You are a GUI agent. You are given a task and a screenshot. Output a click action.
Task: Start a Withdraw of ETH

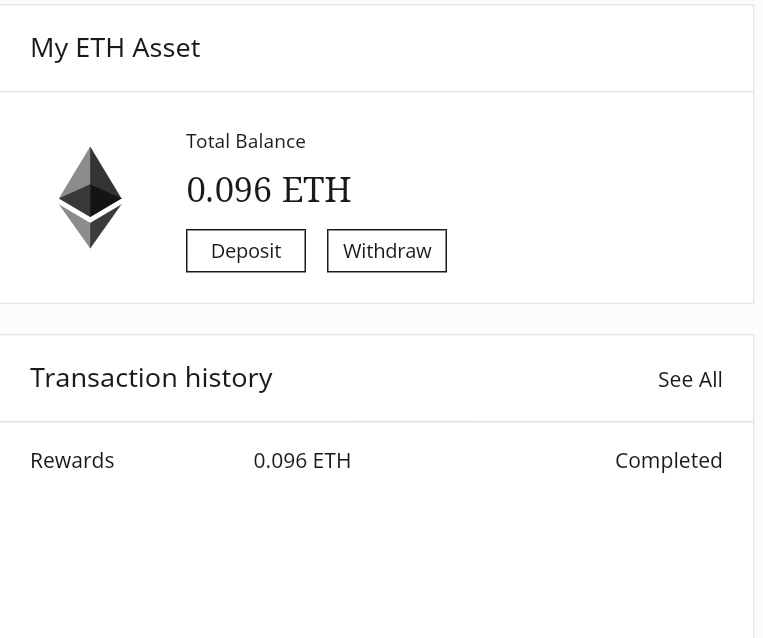[387, 251]
